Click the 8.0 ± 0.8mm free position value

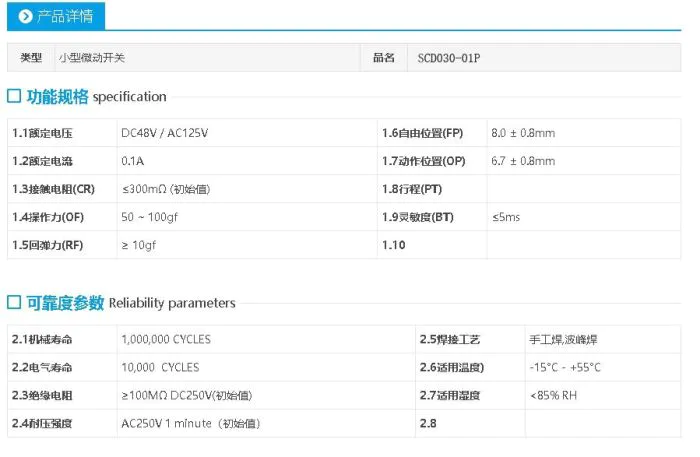(522, 133)
